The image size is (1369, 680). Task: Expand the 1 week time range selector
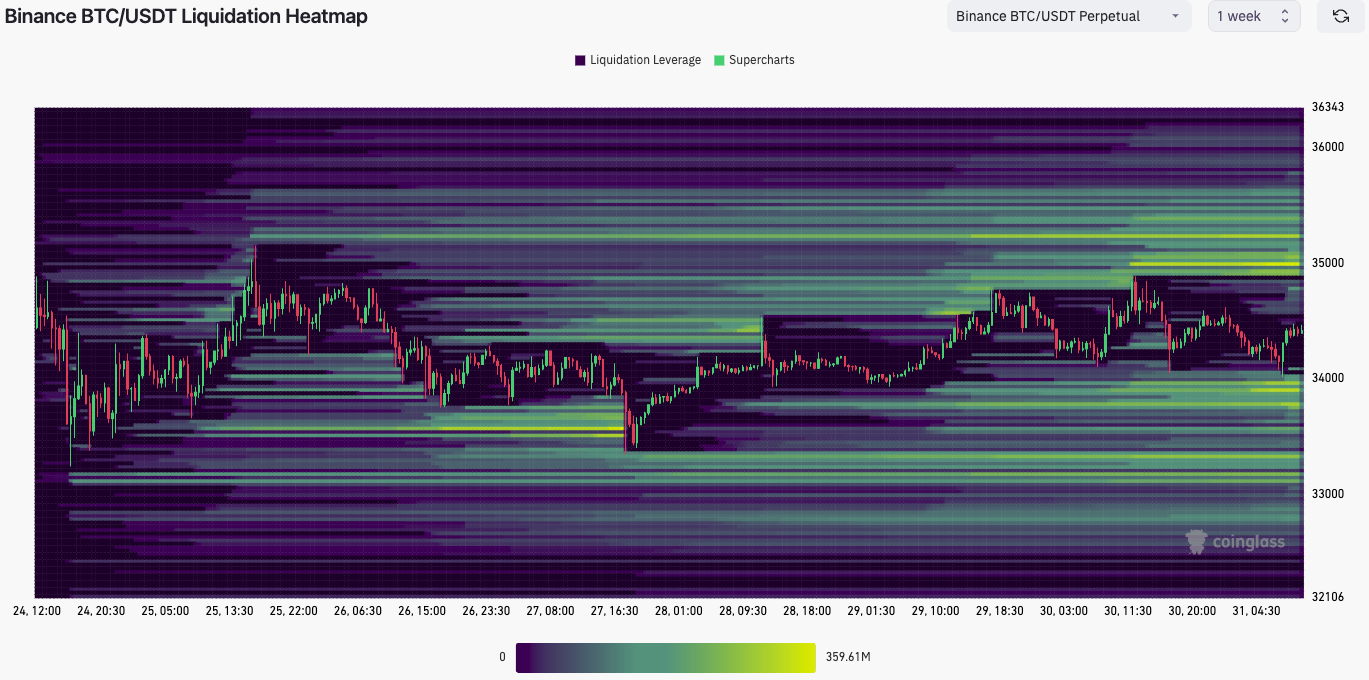(1253, 16)
